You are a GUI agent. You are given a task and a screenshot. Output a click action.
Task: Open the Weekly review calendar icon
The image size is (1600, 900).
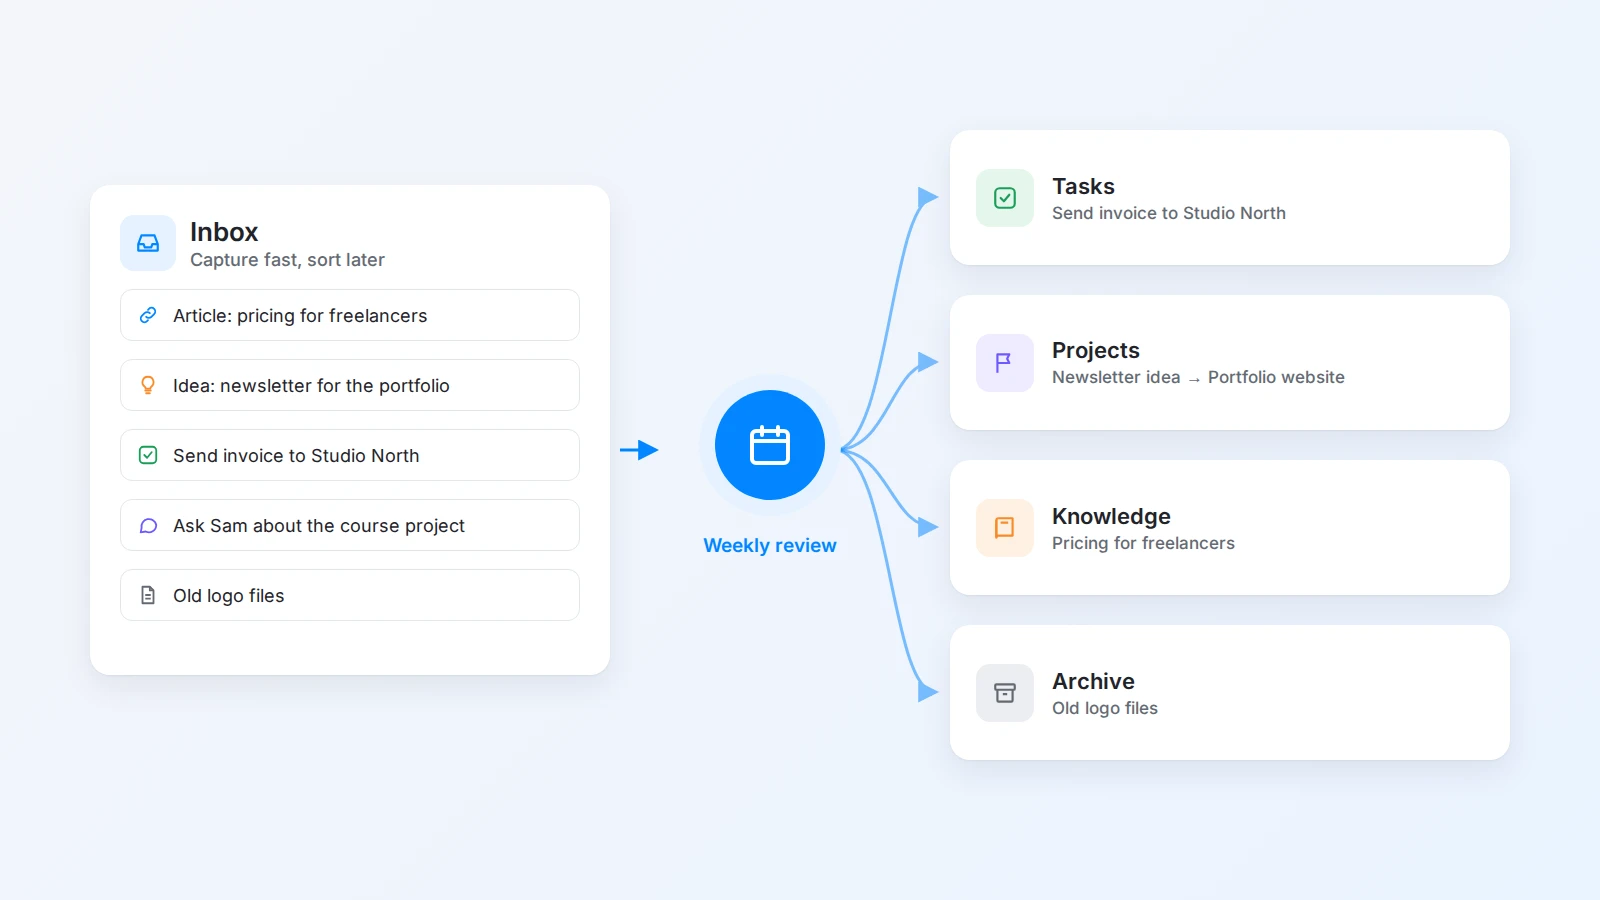point(770,445)
